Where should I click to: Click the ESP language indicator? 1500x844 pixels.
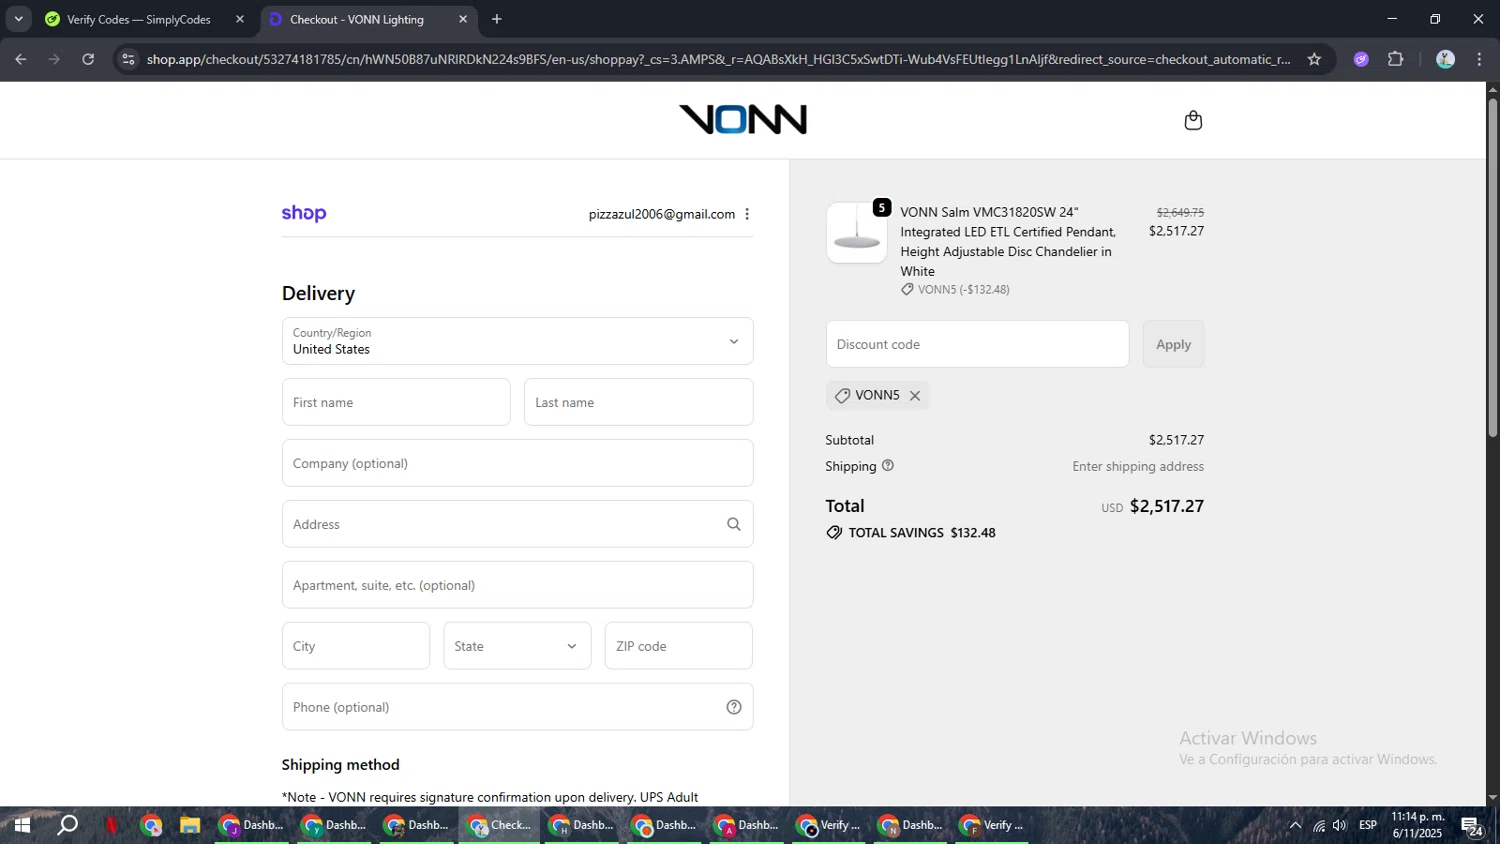[x=1368, y=825]
